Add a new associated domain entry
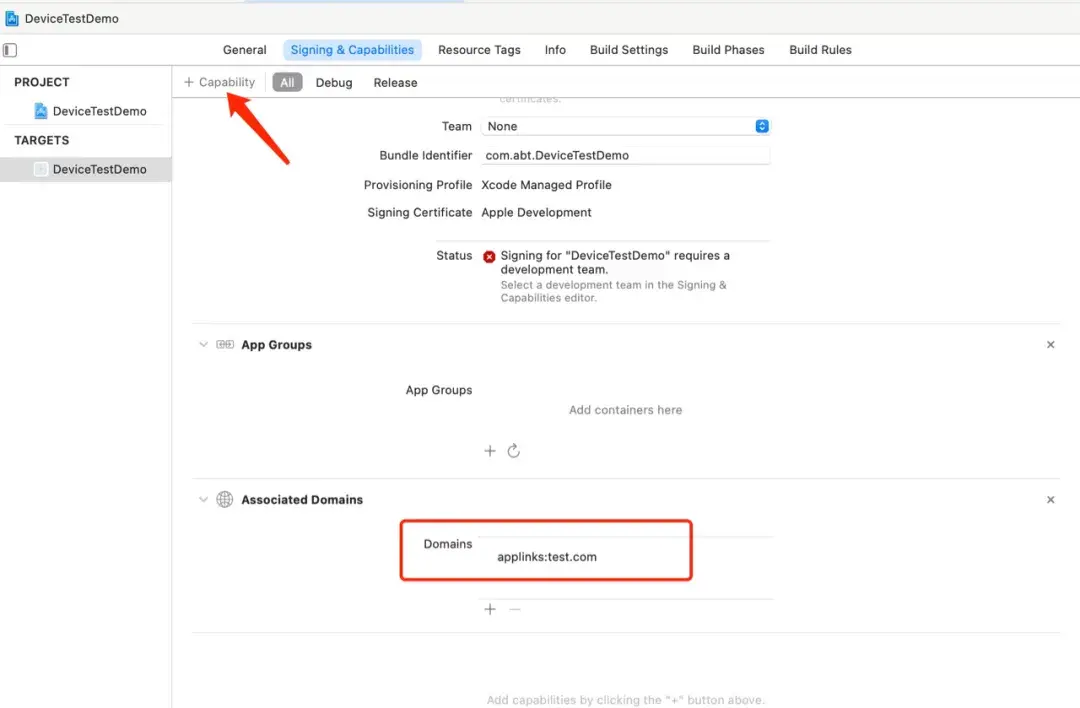 click(x=490, y=609)
